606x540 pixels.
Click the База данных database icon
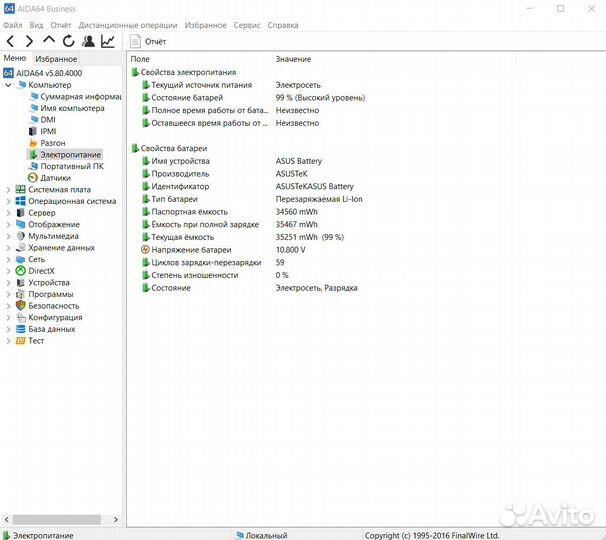[20, 329]
